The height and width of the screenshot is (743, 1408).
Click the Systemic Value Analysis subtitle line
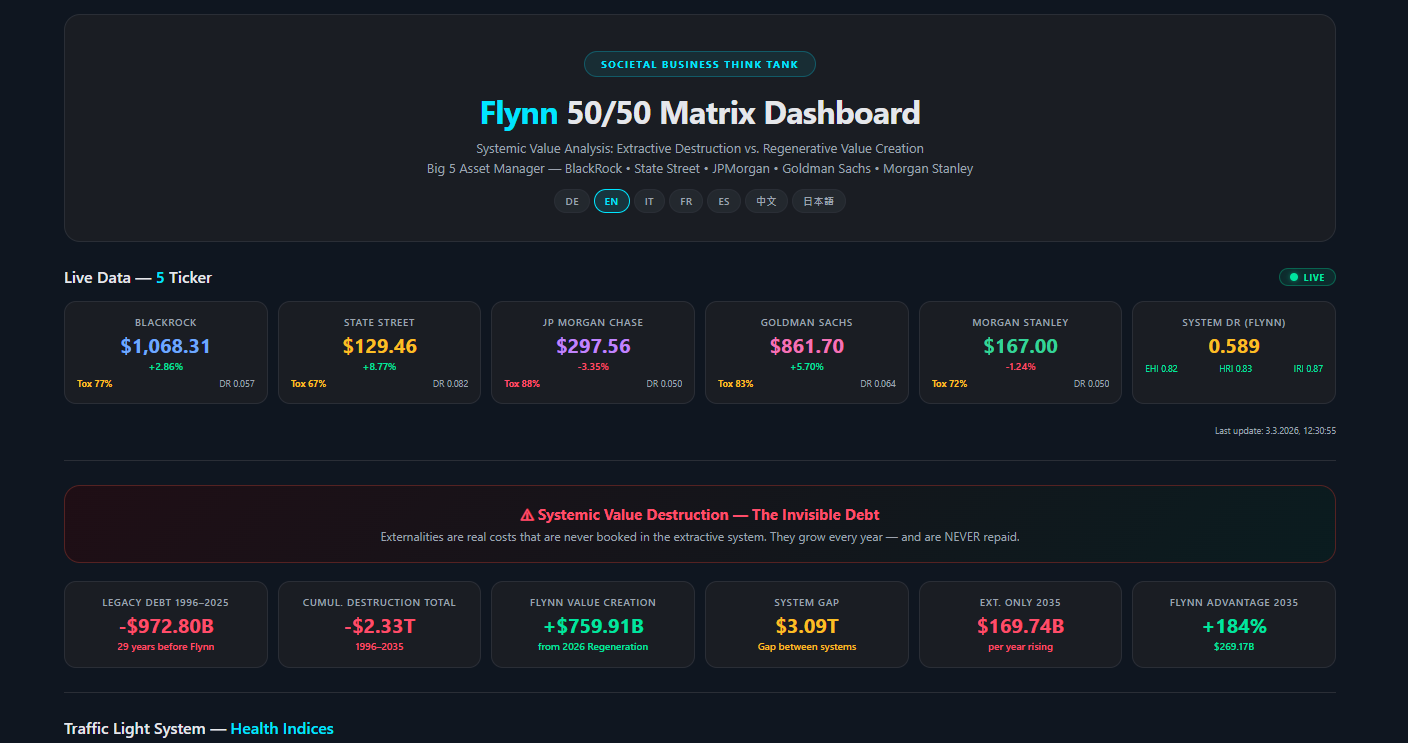tap(700, 148)
